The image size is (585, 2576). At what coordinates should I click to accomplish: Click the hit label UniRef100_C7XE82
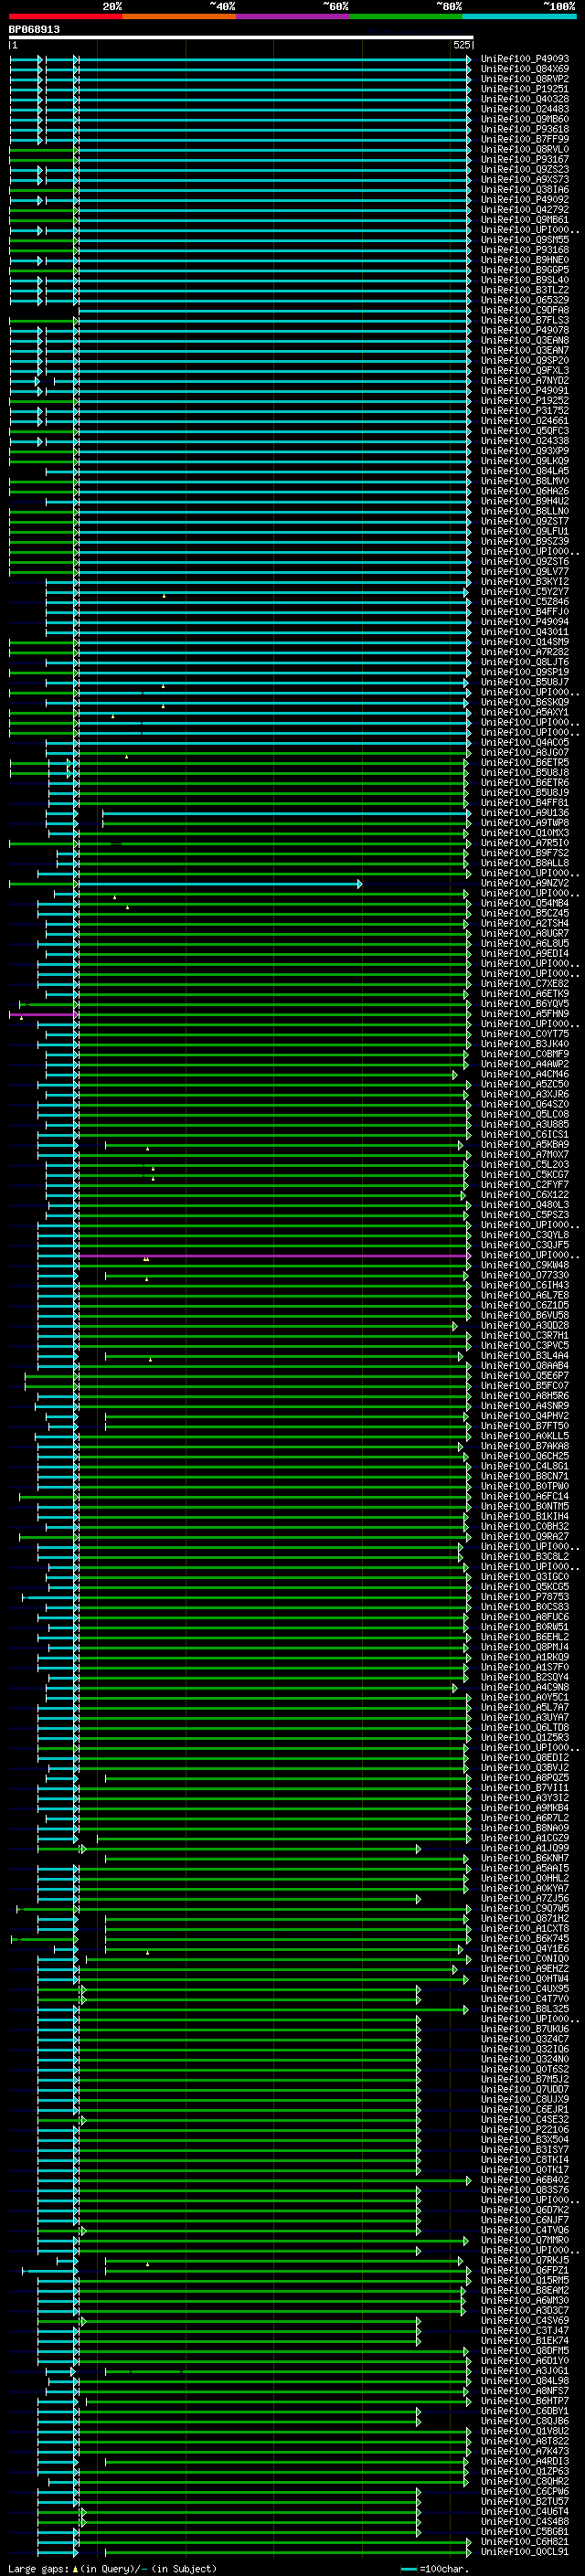[525, 984]
